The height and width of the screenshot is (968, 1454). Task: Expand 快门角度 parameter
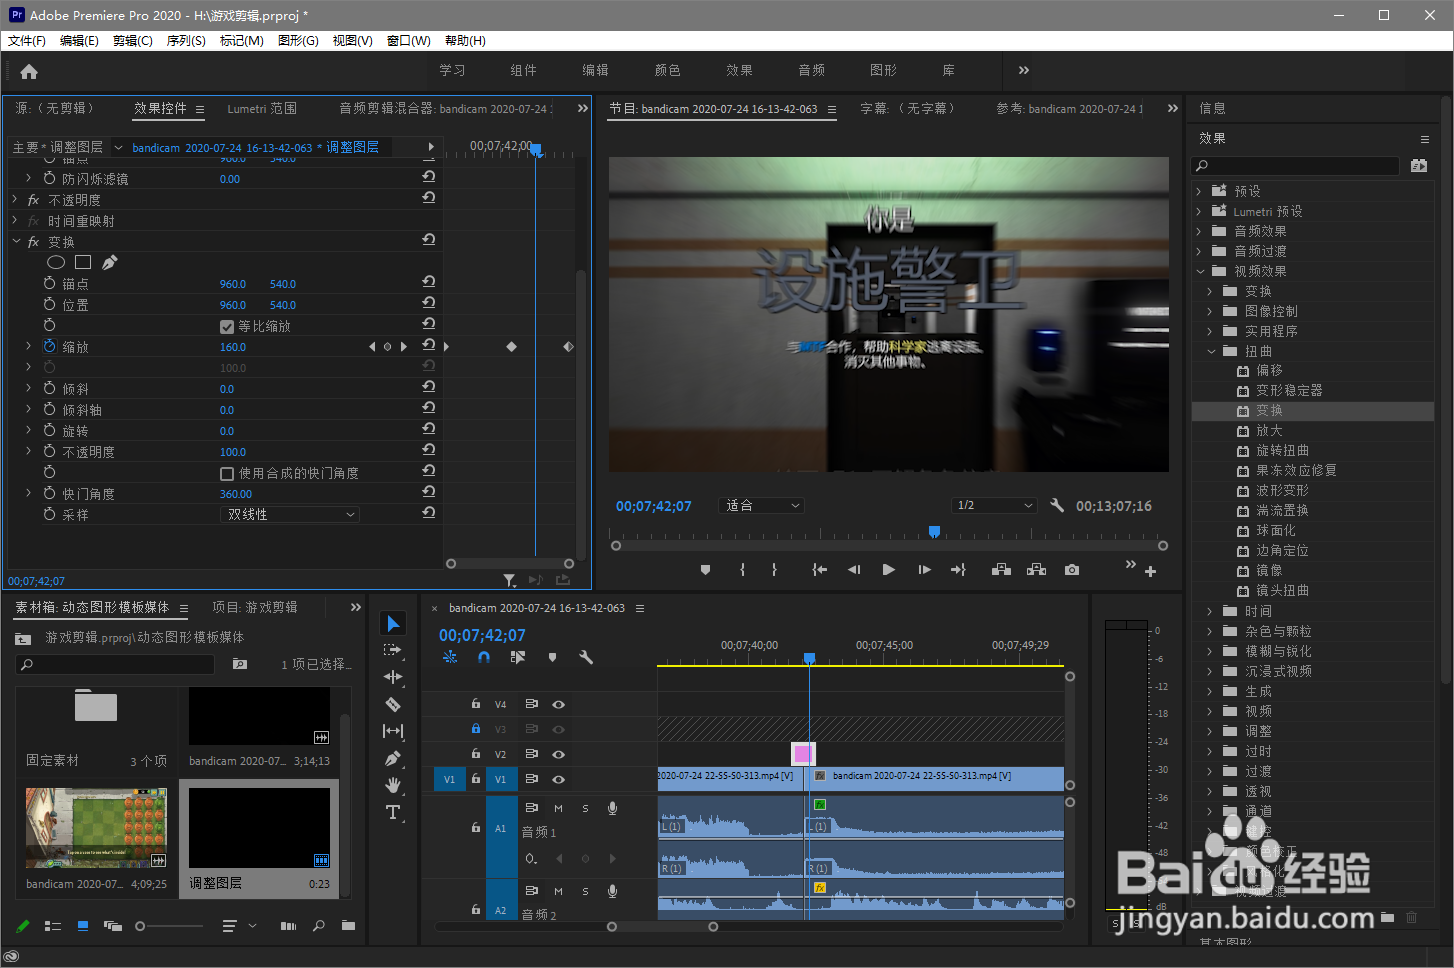tap(28, 493)
